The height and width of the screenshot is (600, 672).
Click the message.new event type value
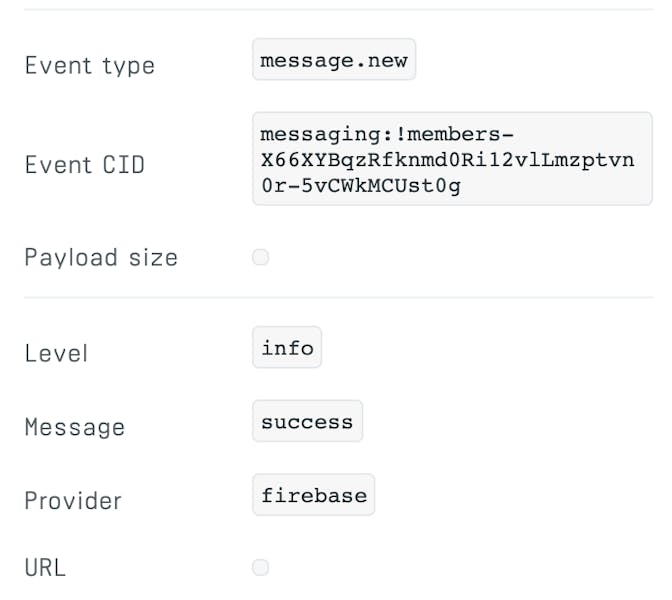(334, 60)
